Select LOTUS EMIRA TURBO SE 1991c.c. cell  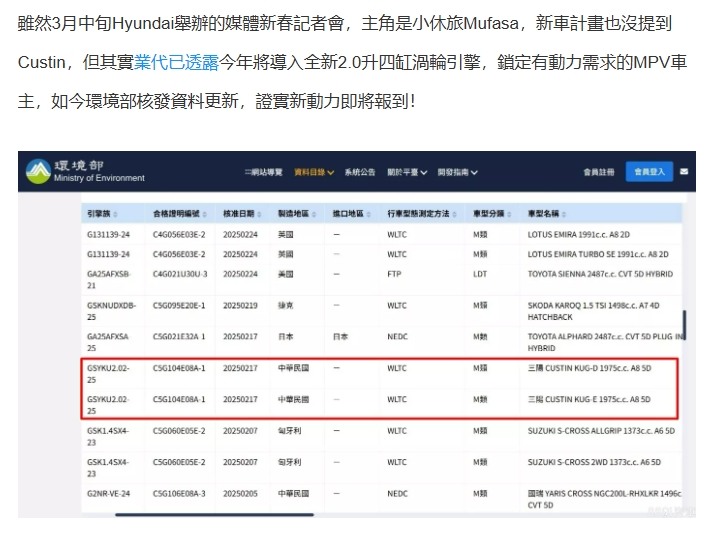(x=598, y=254)
